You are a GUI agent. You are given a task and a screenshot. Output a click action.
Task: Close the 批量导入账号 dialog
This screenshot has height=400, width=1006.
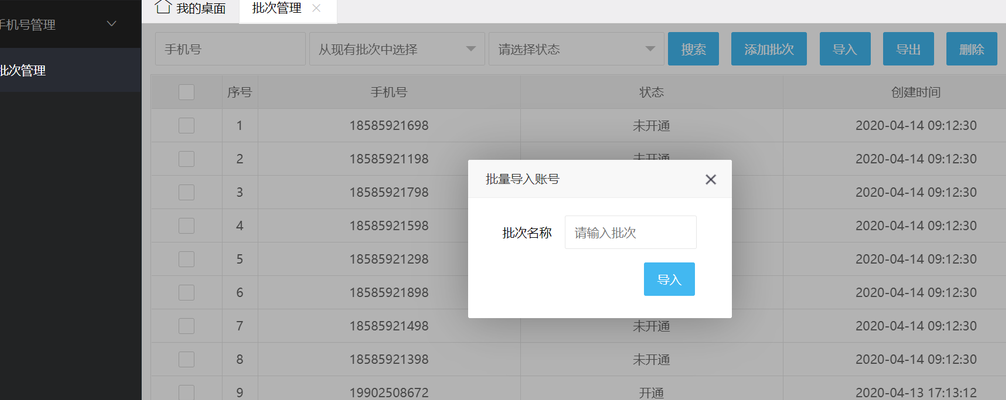click(x=710, y=180)
